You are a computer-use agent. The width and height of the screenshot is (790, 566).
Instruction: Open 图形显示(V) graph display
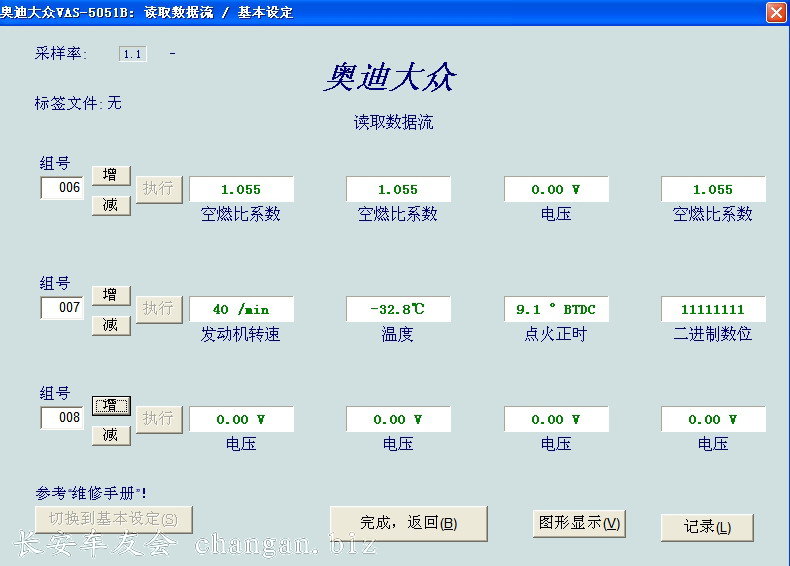click(579, 523)
